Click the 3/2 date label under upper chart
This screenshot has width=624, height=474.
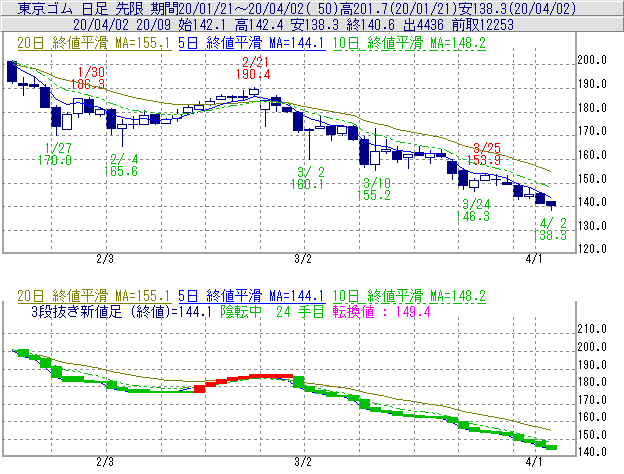[x=303, y=259]
